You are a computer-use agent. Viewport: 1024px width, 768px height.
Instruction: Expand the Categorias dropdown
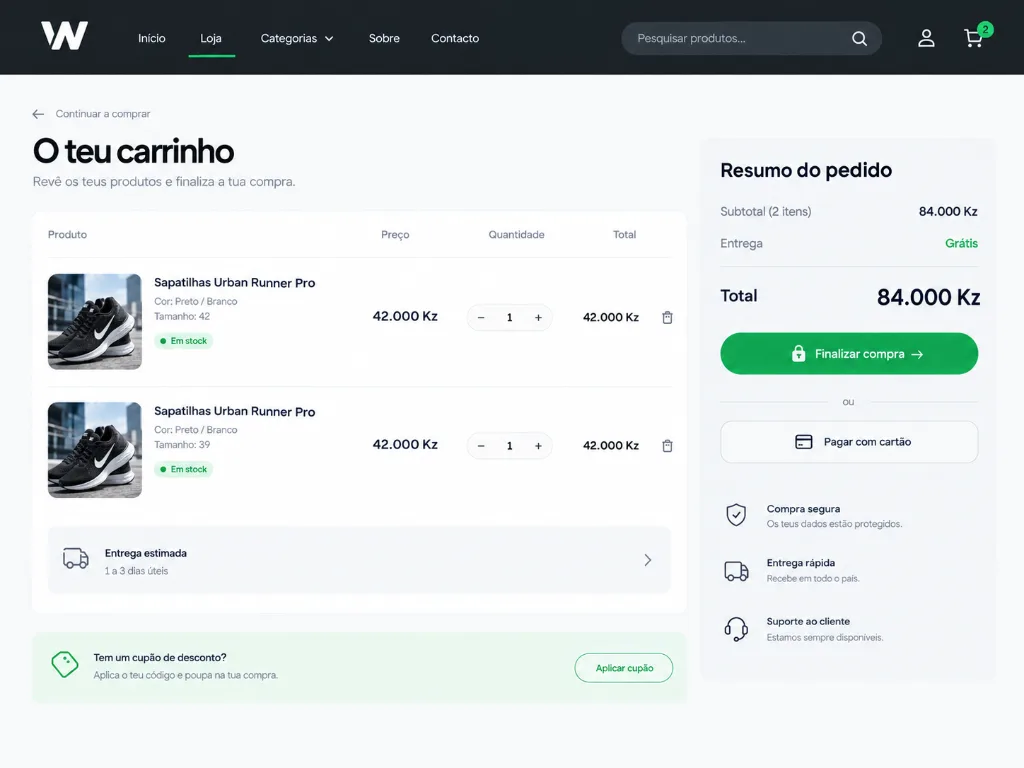coord(297,39)
